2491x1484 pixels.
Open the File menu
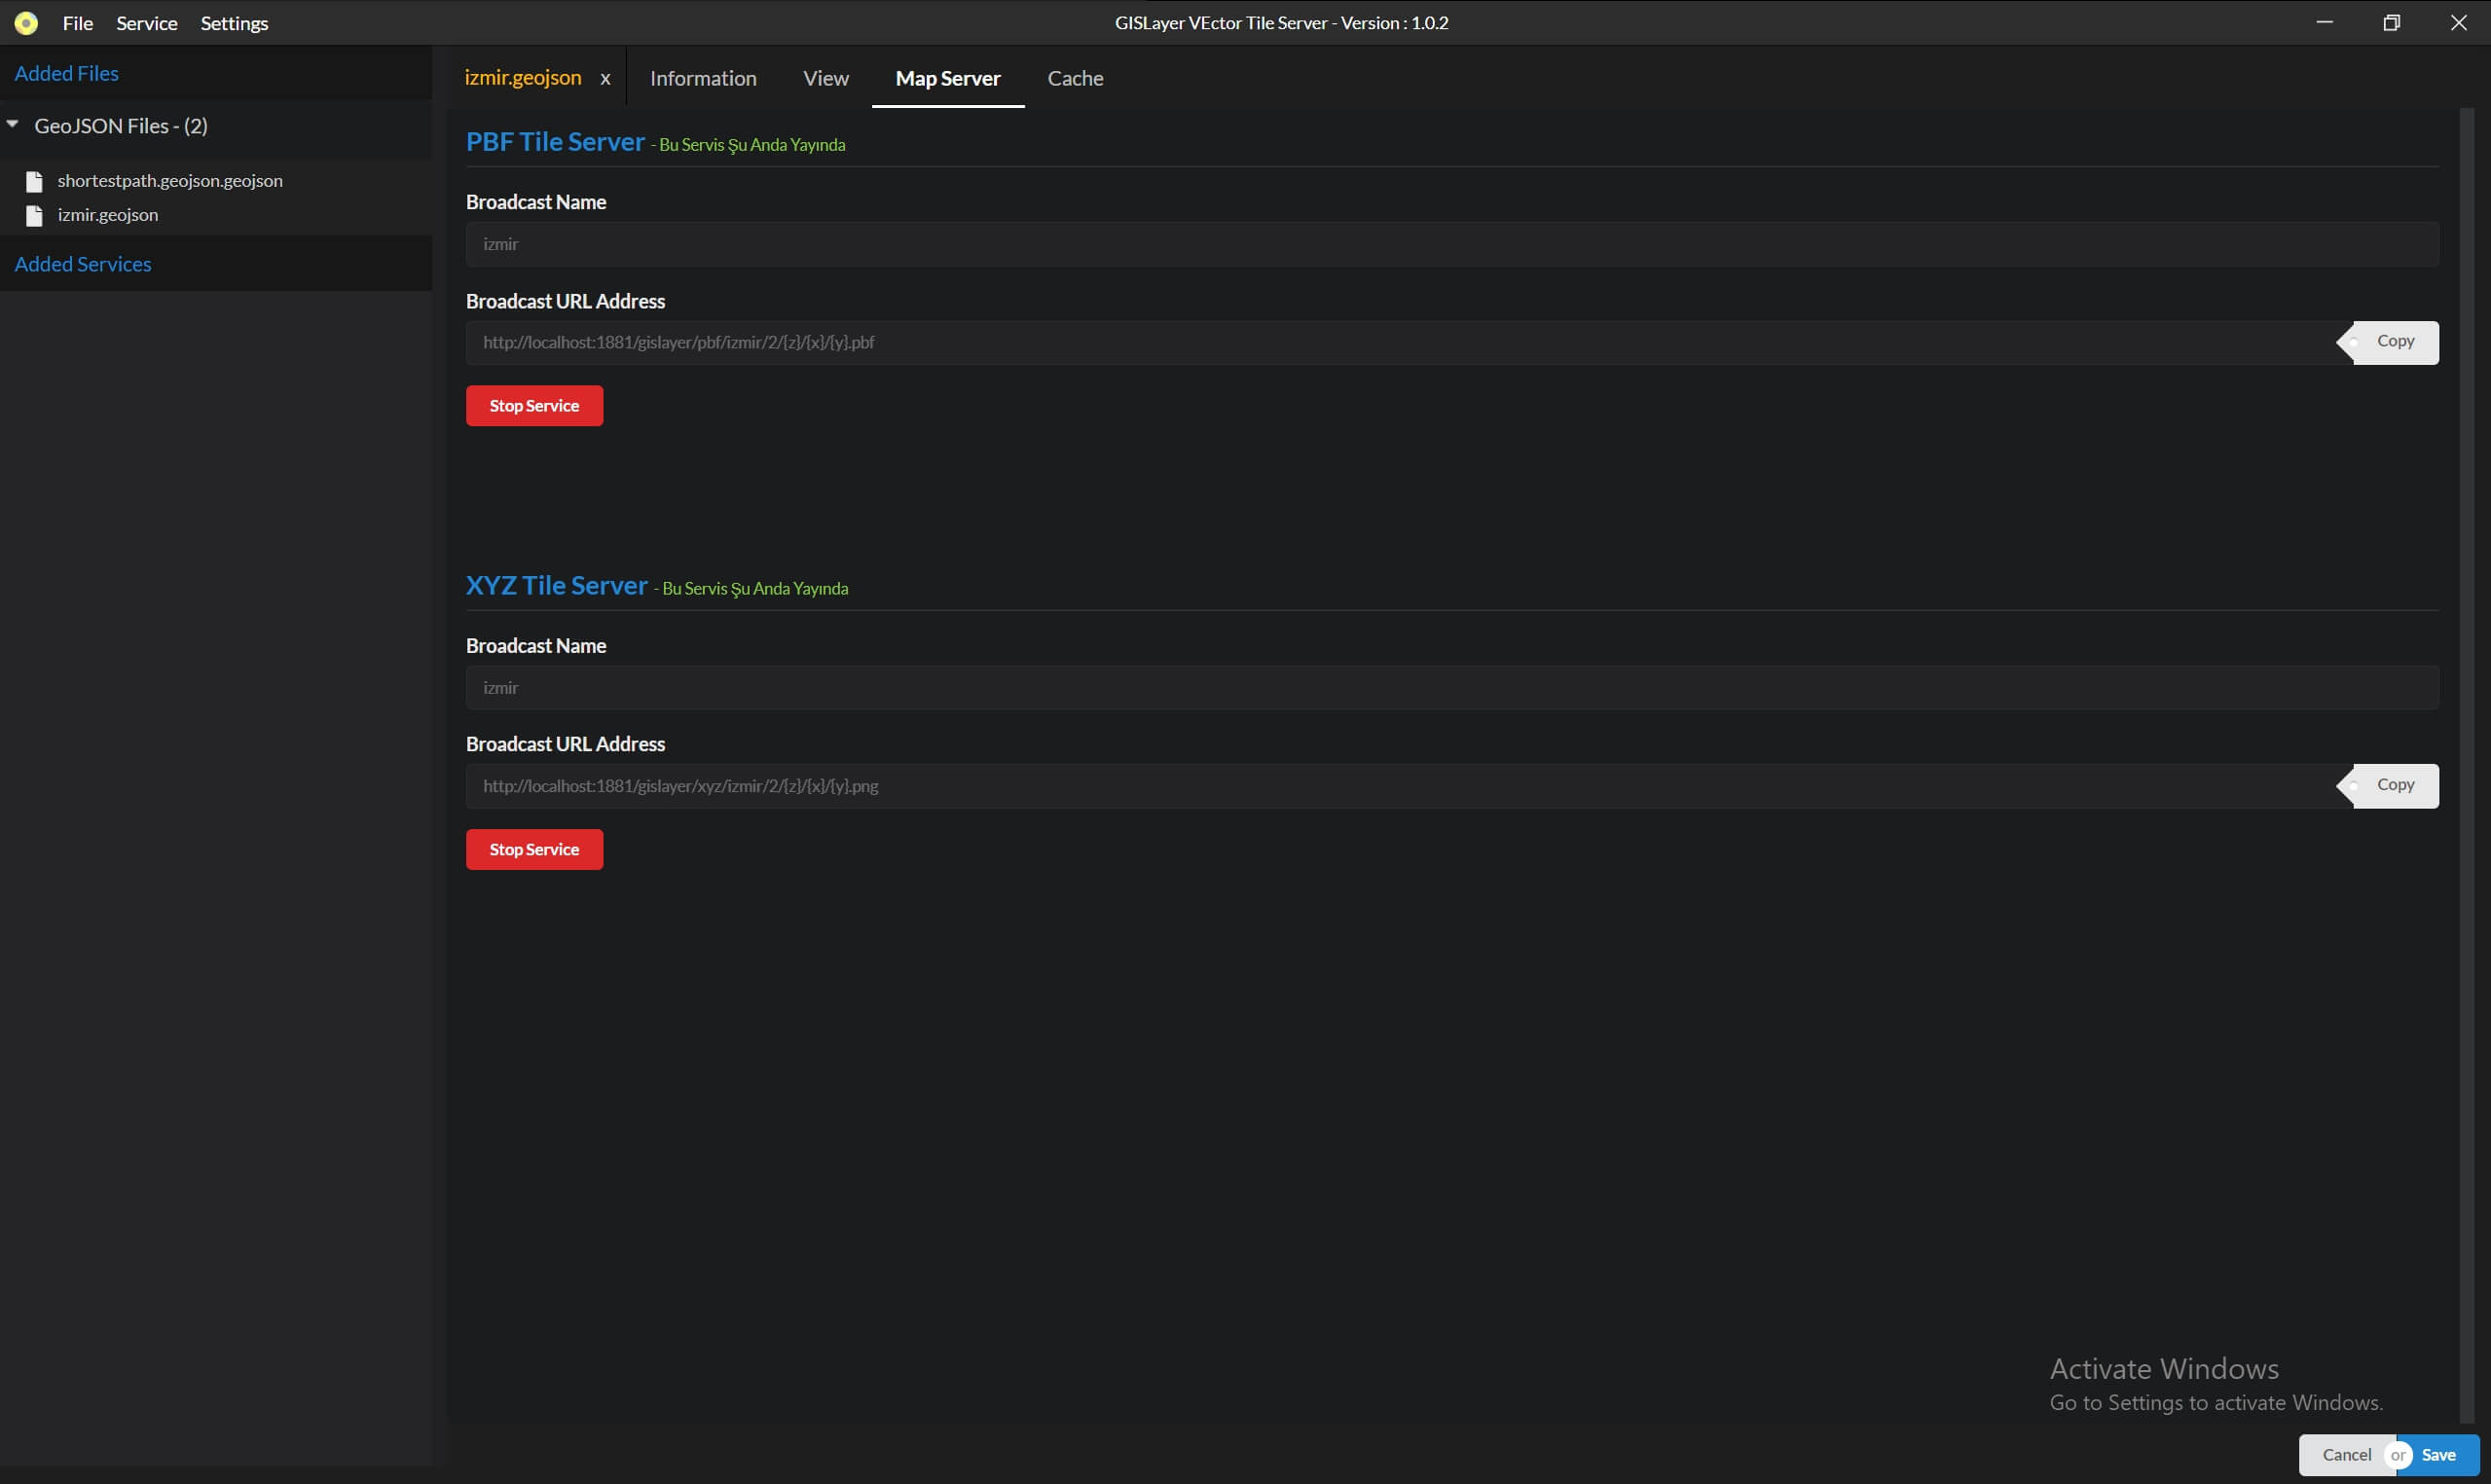coord(78,23)
